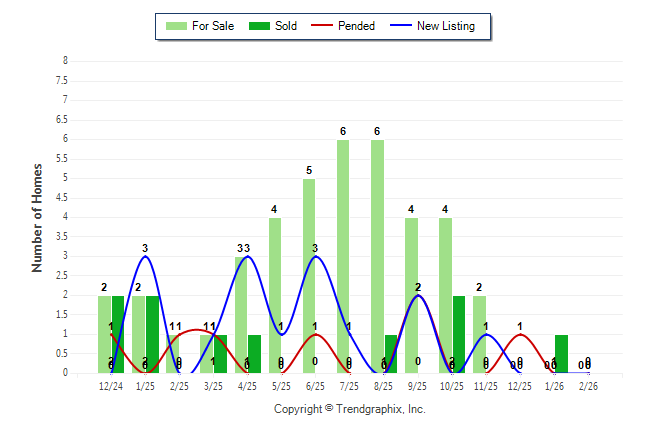Click the Number of Homes axis title
Viewport: 646px width, 434px height.
[37, 217]
